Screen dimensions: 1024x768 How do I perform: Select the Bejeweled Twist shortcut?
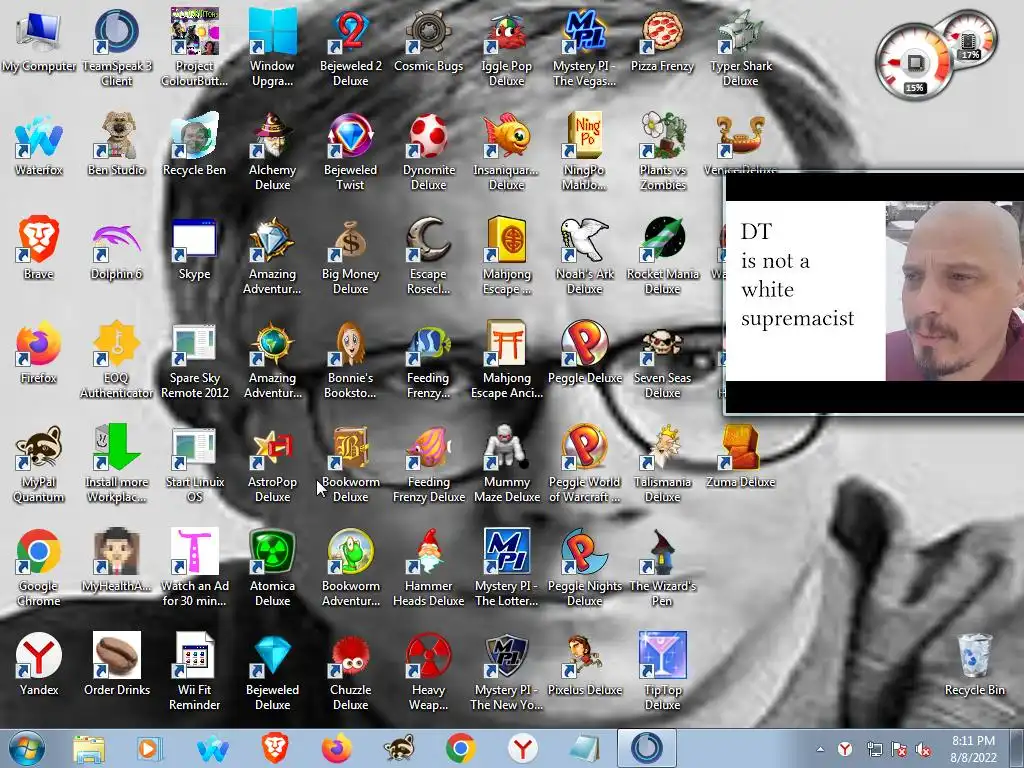click(351, 152)
